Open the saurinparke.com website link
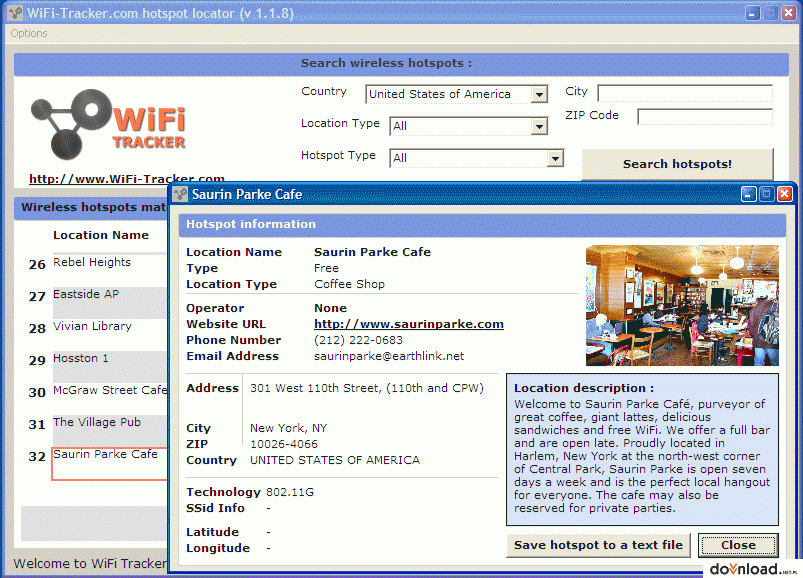The width and height of the screenshot is (803, 578). 409,324
